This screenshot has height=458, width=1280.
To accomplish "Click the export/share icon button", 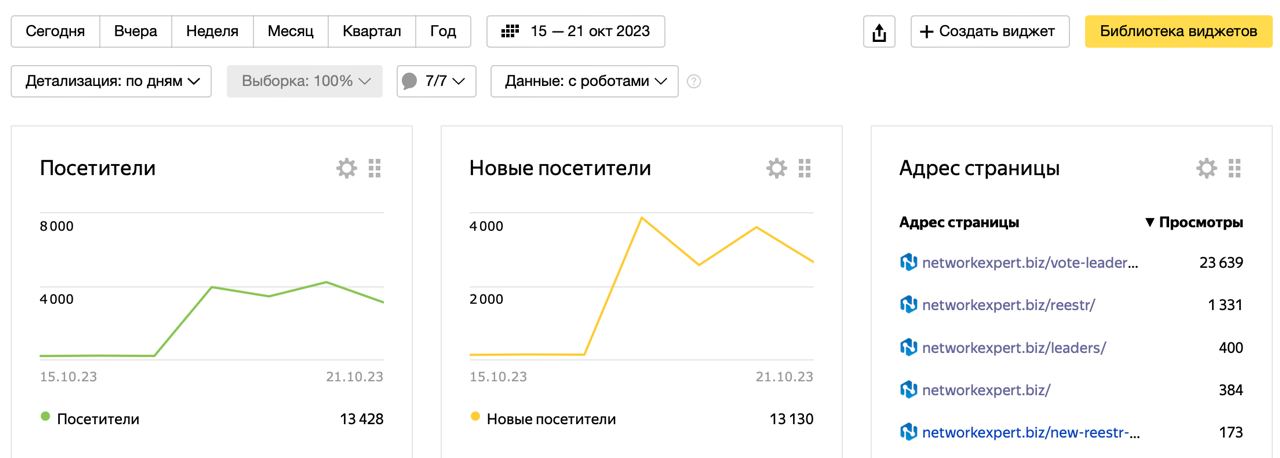I will point(879,32).
